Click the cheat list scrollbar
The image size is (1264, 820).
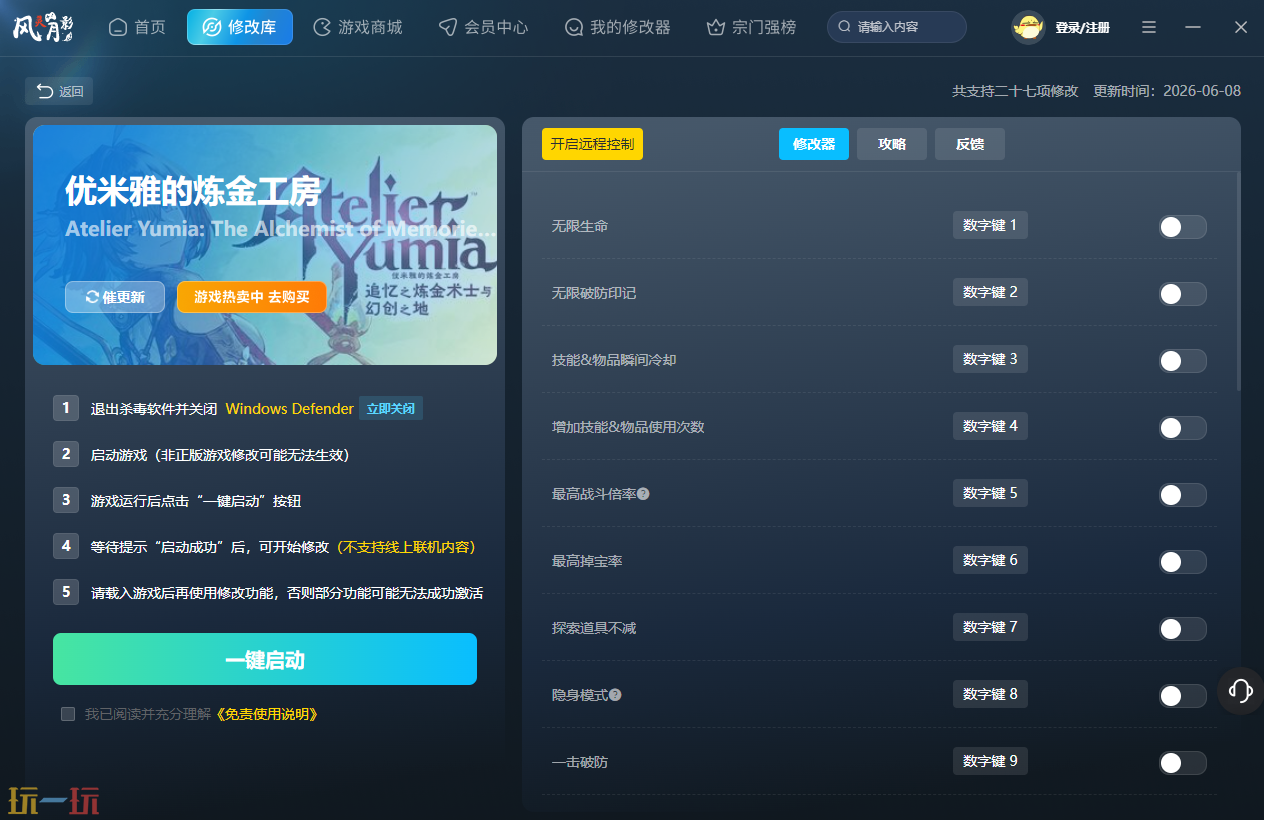point(1238,281)
